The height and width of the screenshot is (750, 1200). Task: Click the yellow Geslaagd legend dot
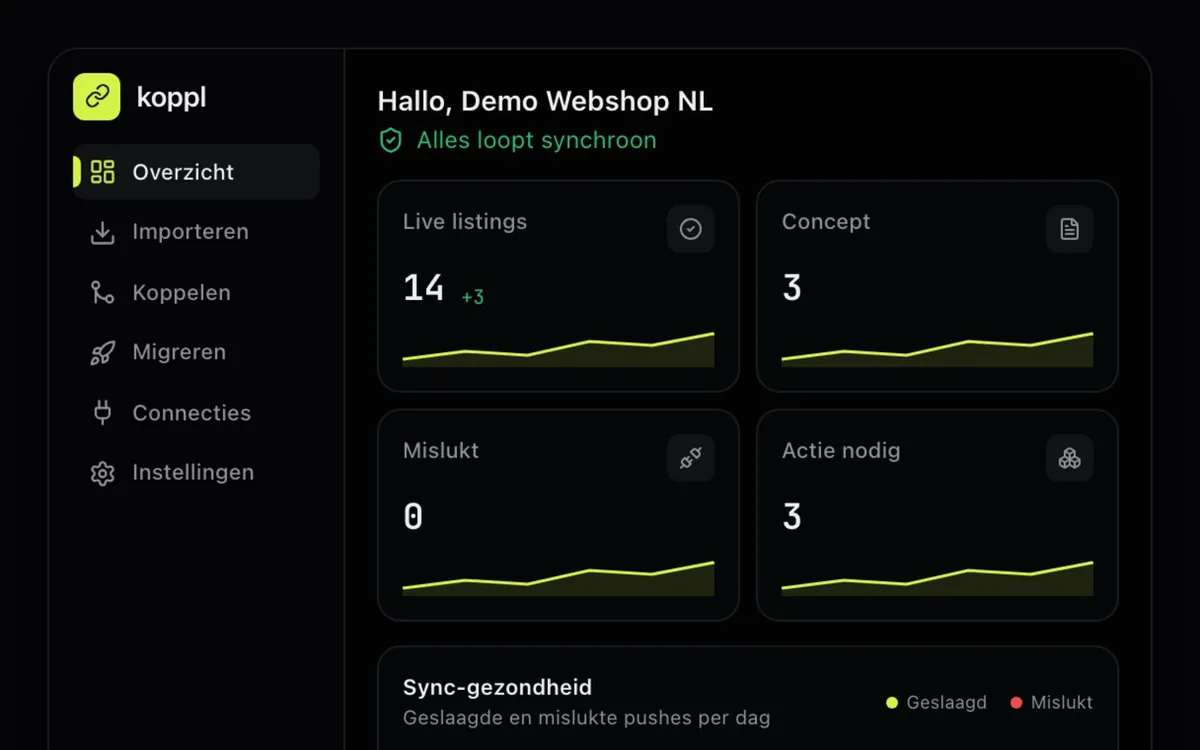click(892, 703)
